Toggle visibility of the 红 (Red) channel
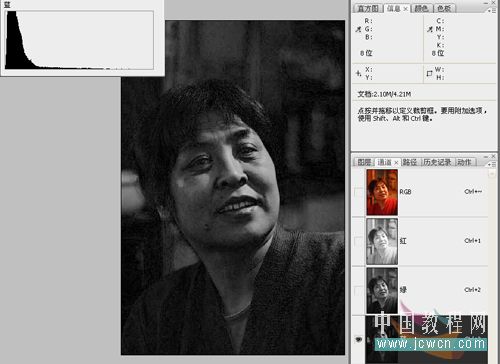This screenshot has width=500, height=364. [359, 241]
